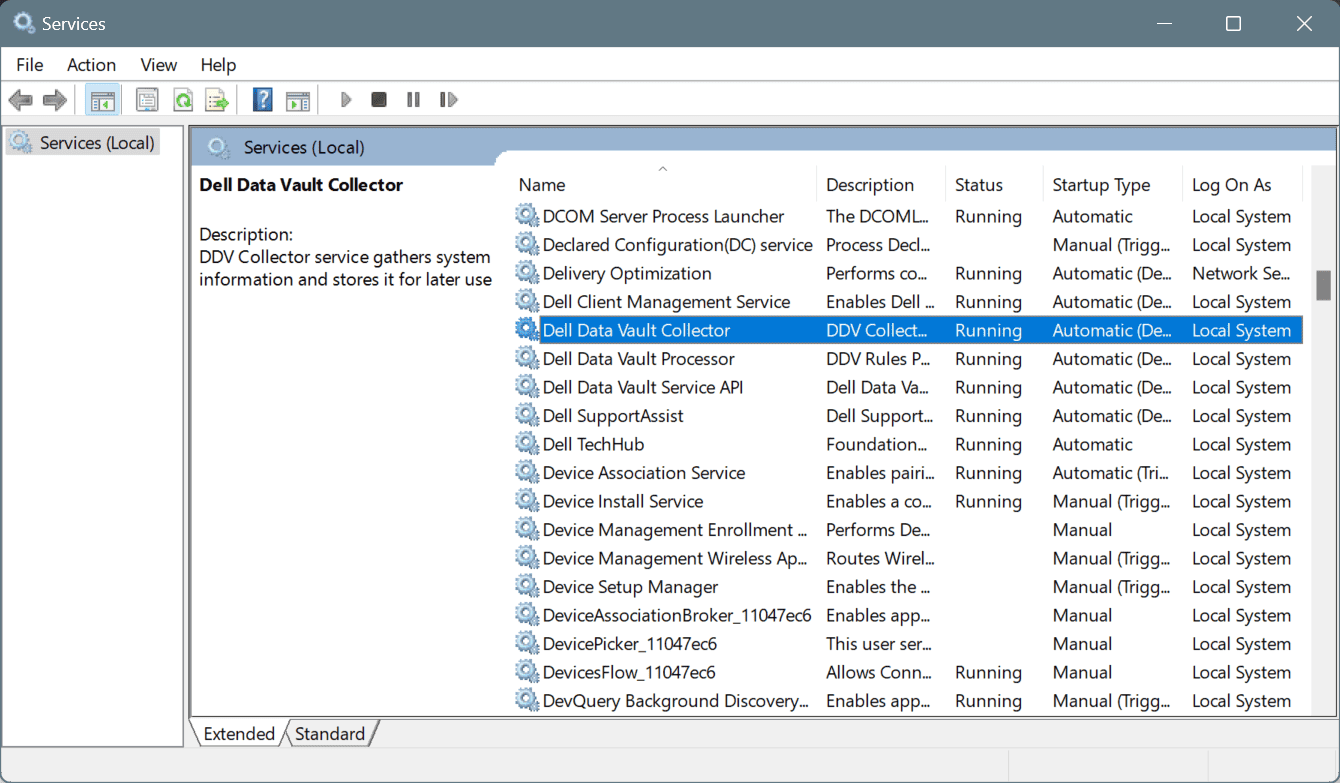The width and height of the screenshot is (1340, 783).
Task: Click the Stop Service square icon
Action: point(379,100)
